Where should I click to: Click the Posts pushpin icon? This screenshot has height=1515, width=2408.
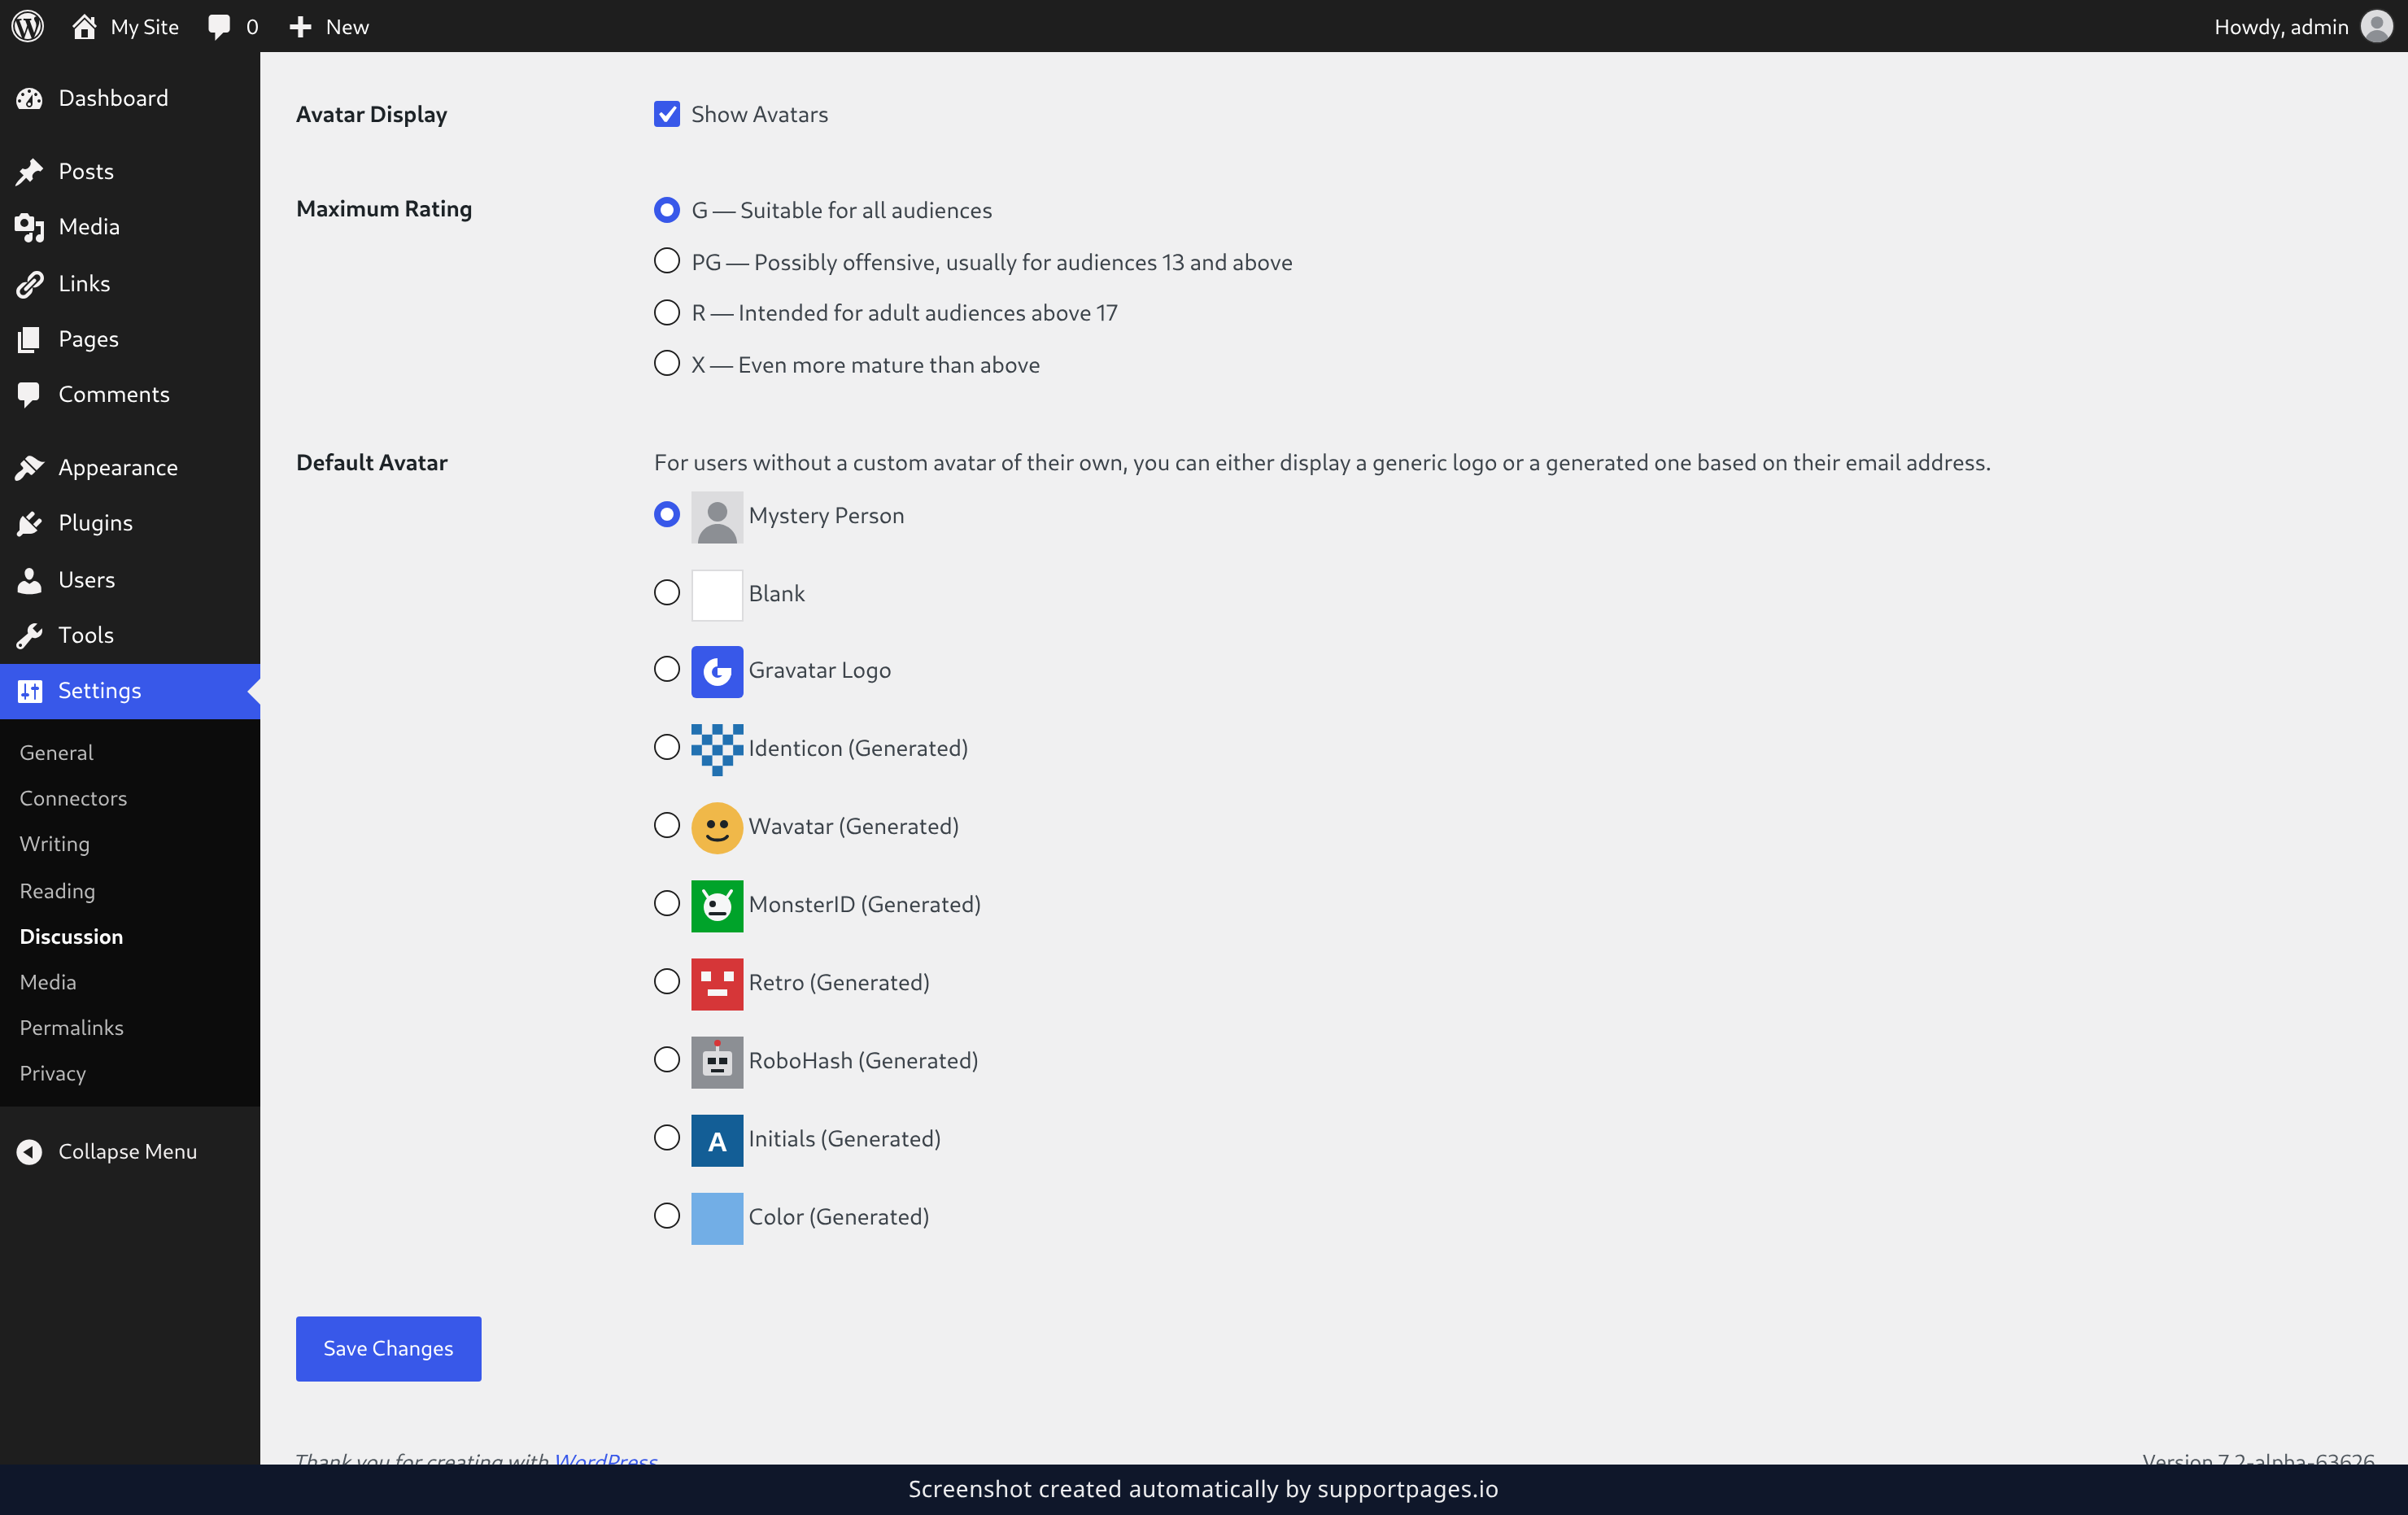tap(30, 171)
